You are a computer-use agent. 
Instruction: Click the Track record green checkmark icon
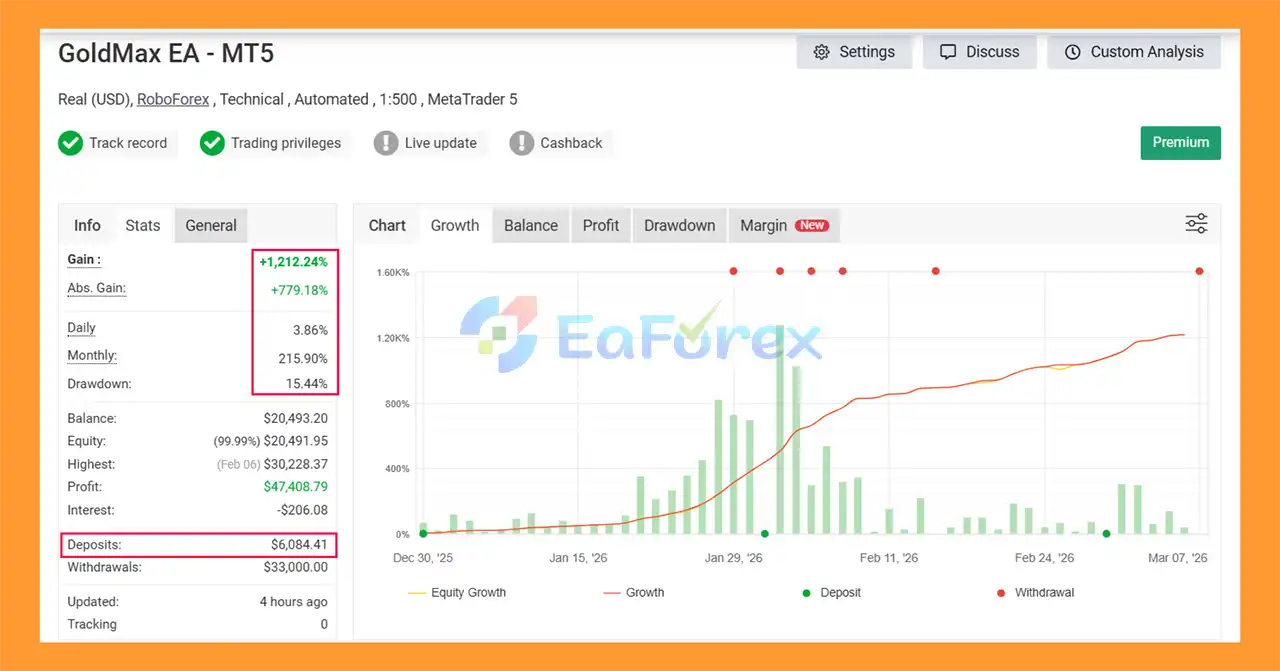pyautogui.click(x=70, y=143)
